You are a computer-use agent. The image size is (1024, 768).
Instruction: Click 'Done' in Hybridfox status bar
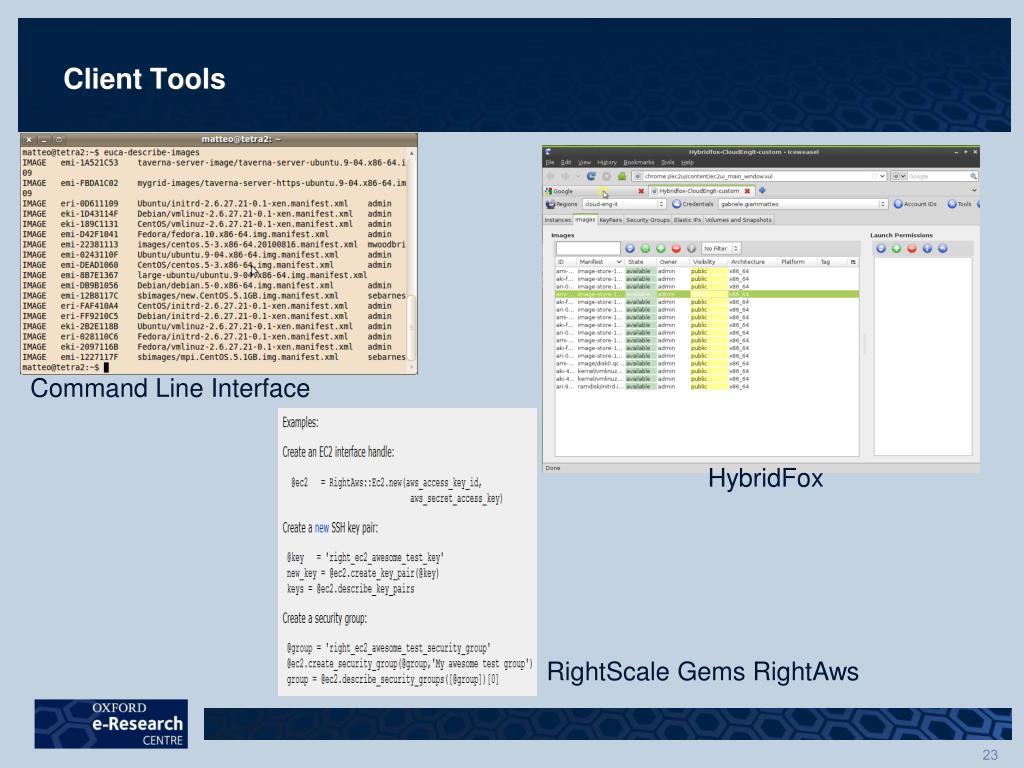553,468
